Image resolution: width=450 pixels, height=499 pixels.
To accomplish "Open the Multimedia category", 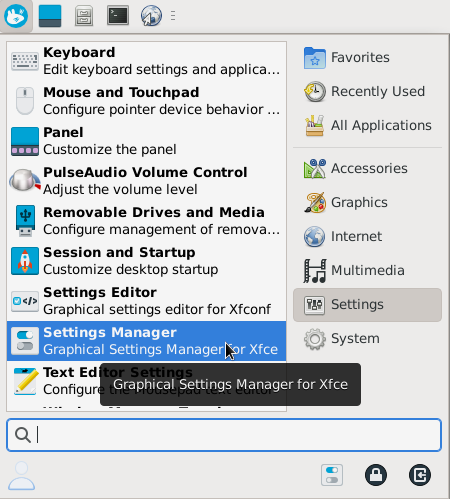I will pos(367,271).
